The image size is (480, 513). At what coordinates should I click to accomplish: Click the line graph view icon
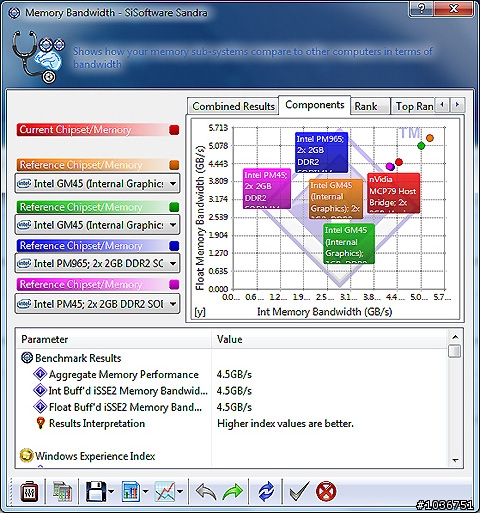(x=165, y=491)
